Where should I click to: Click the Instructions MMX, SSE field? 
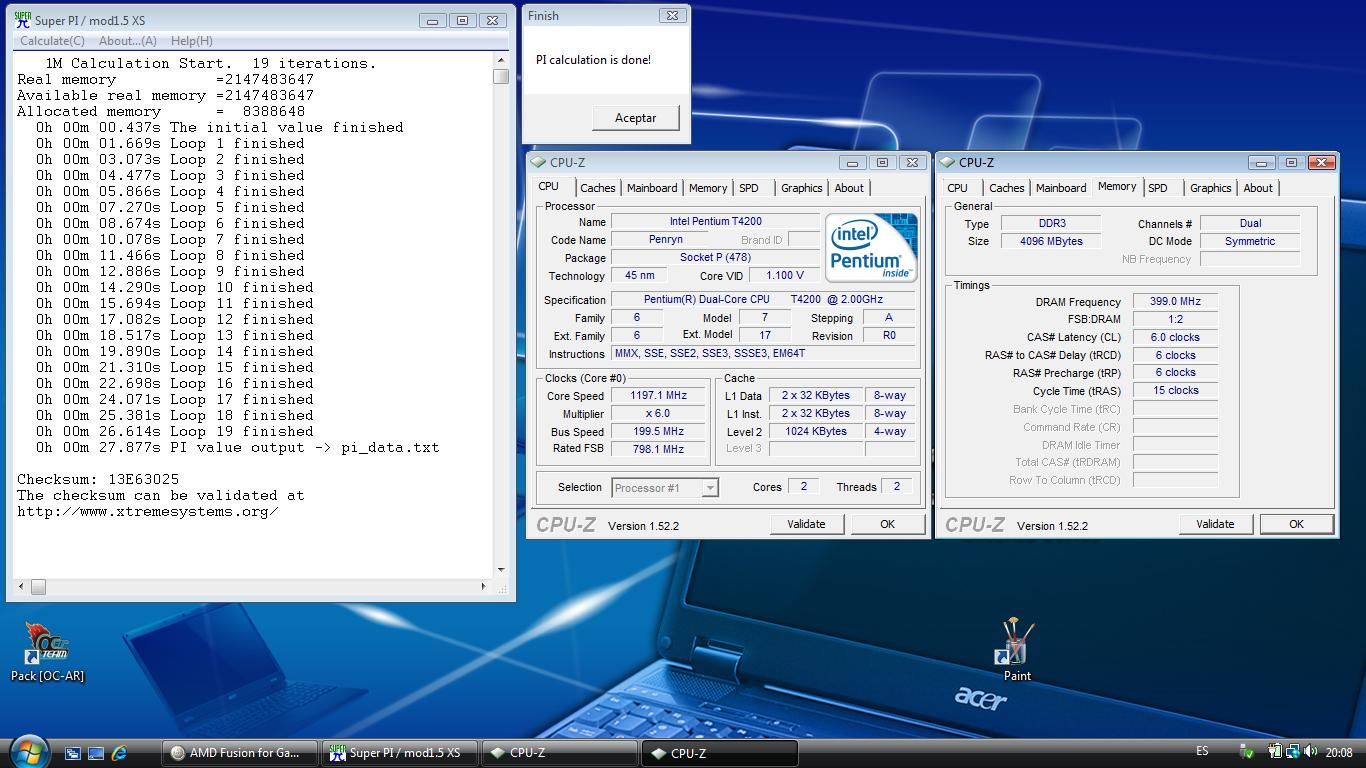764,353
